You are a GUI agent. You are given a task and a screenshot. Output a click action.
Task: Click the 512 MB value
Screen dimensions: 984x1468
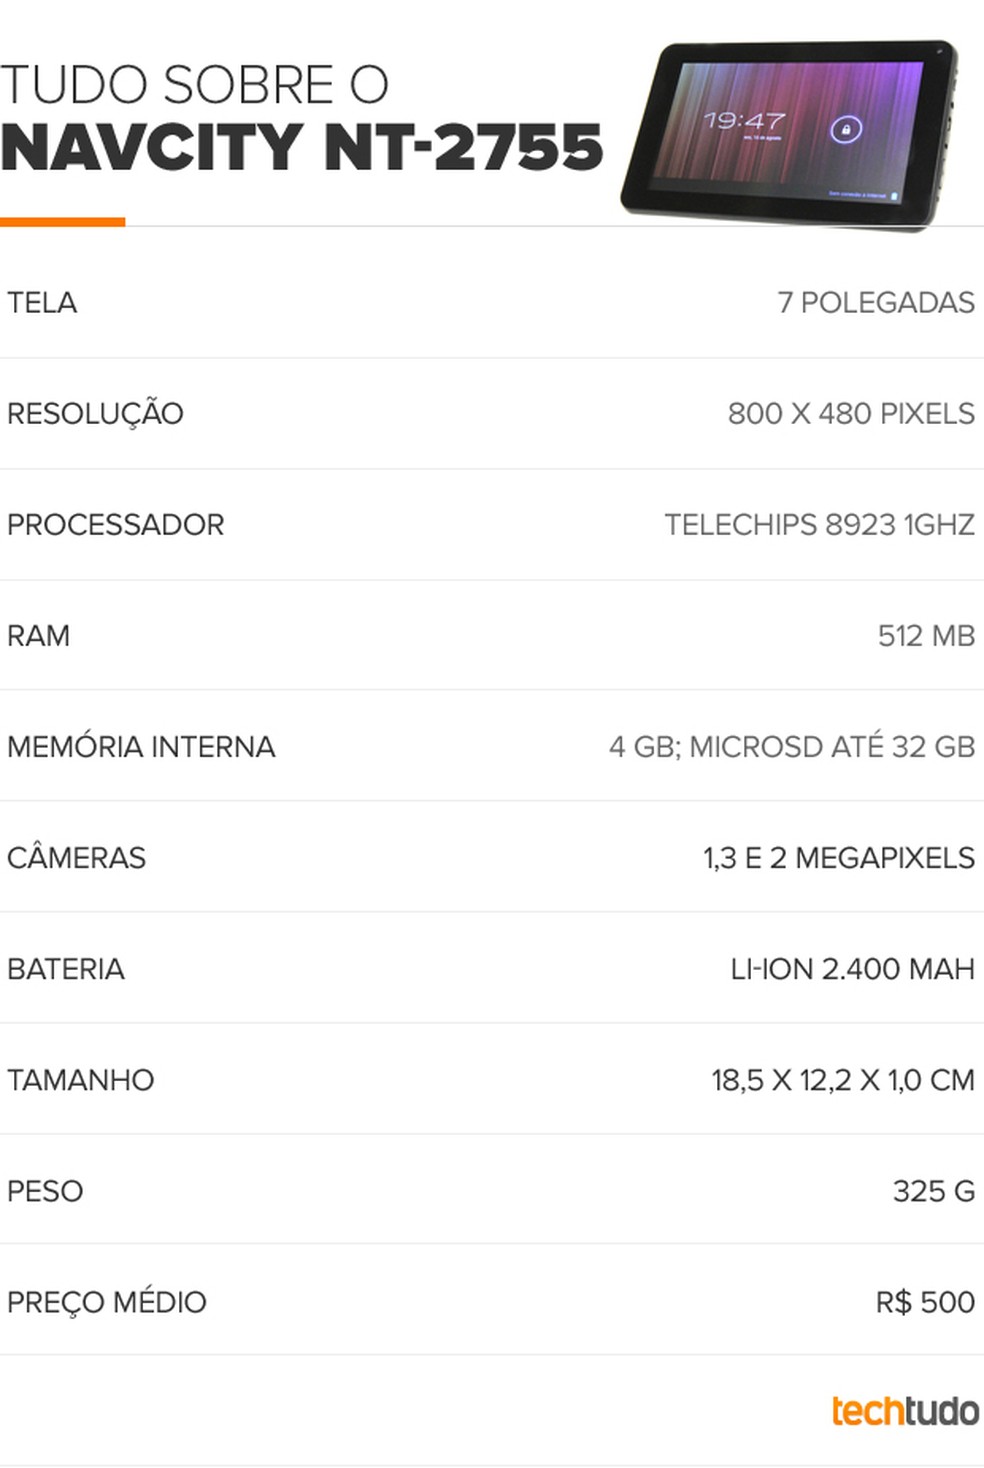point(926,636)
